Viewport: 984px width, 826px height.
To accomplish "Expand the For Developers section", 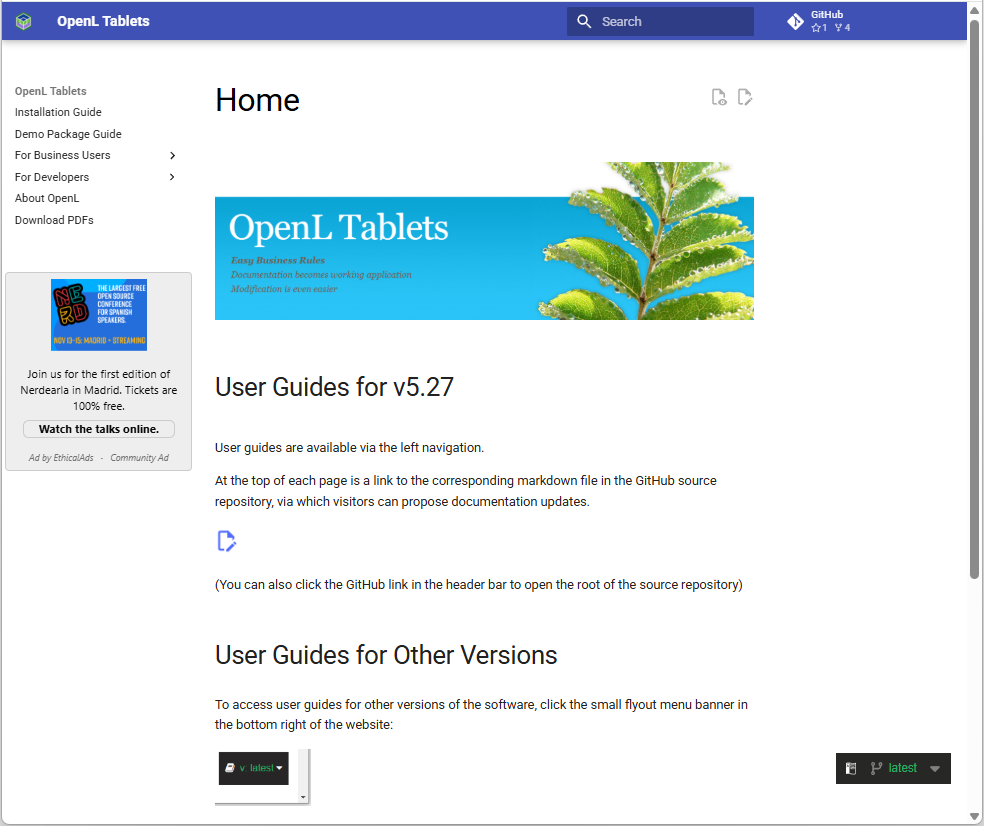I will [x=173, y=177].
